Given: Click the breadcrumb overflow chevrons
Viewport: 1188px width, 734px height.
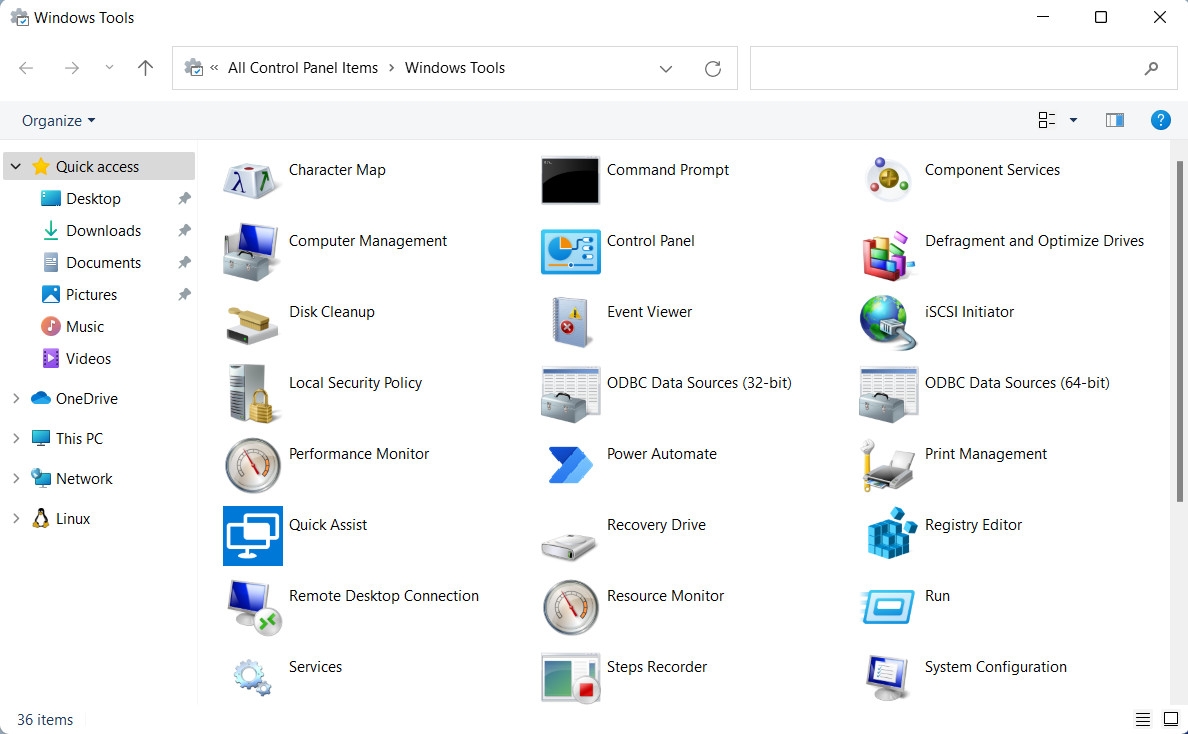Looking at the screenshot, I should pyautogui.click(x=214, y=67).
